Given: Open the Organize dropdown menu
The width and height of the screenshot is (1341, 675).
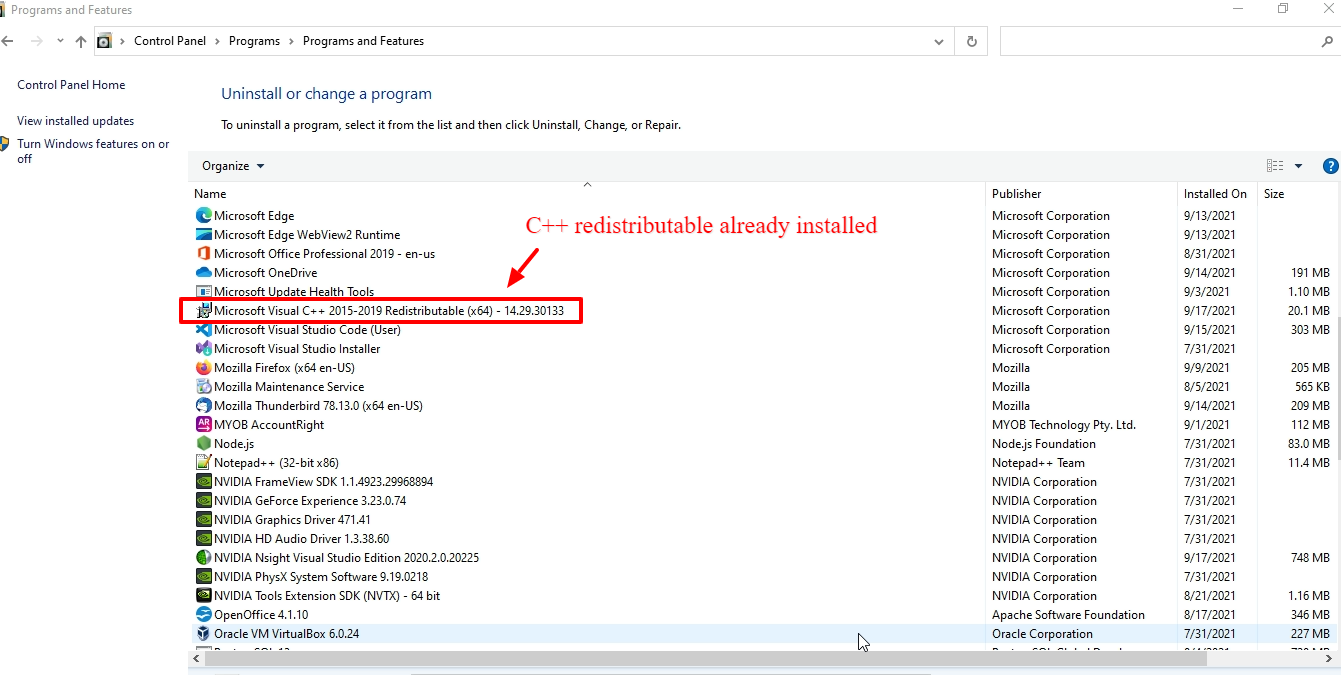Looking at the screenshot, I should coord(233,166).
